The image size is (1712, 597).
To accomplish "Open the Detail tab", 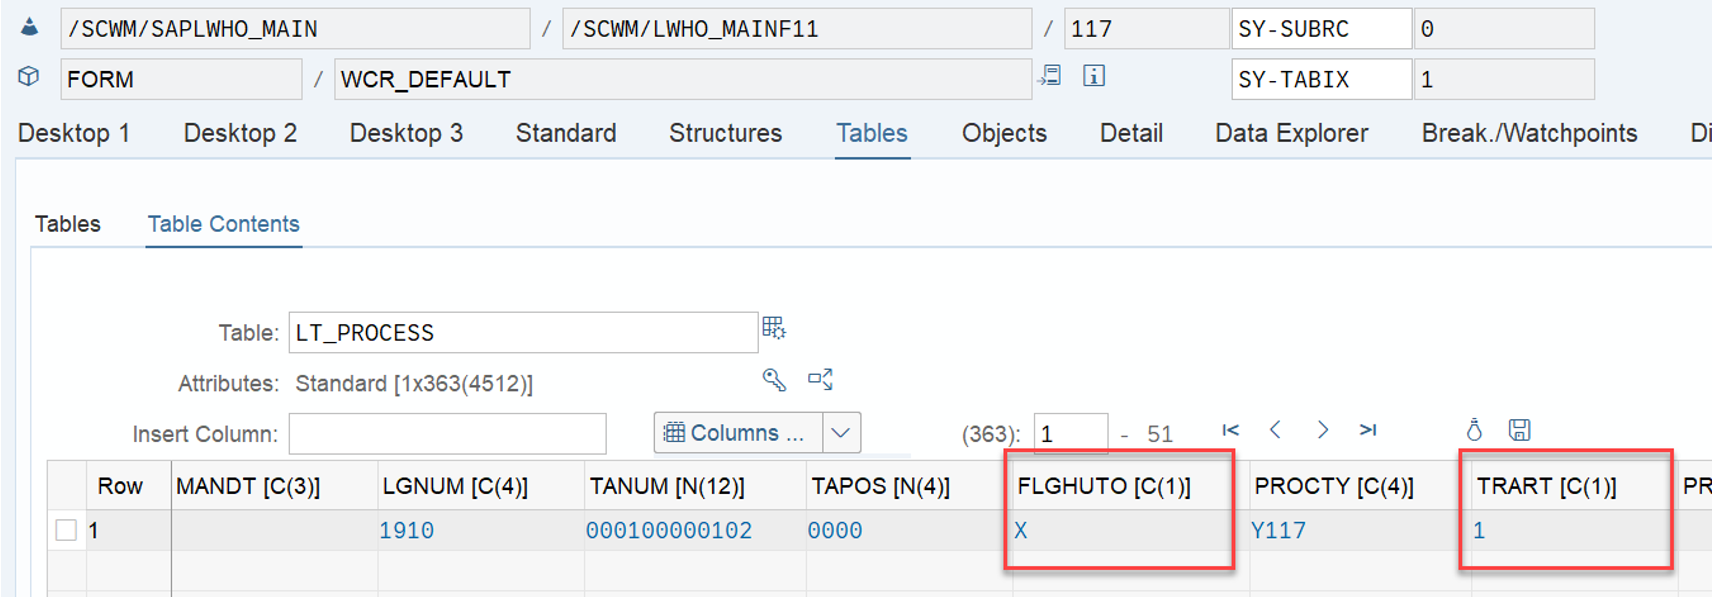I will (1131, 133).
